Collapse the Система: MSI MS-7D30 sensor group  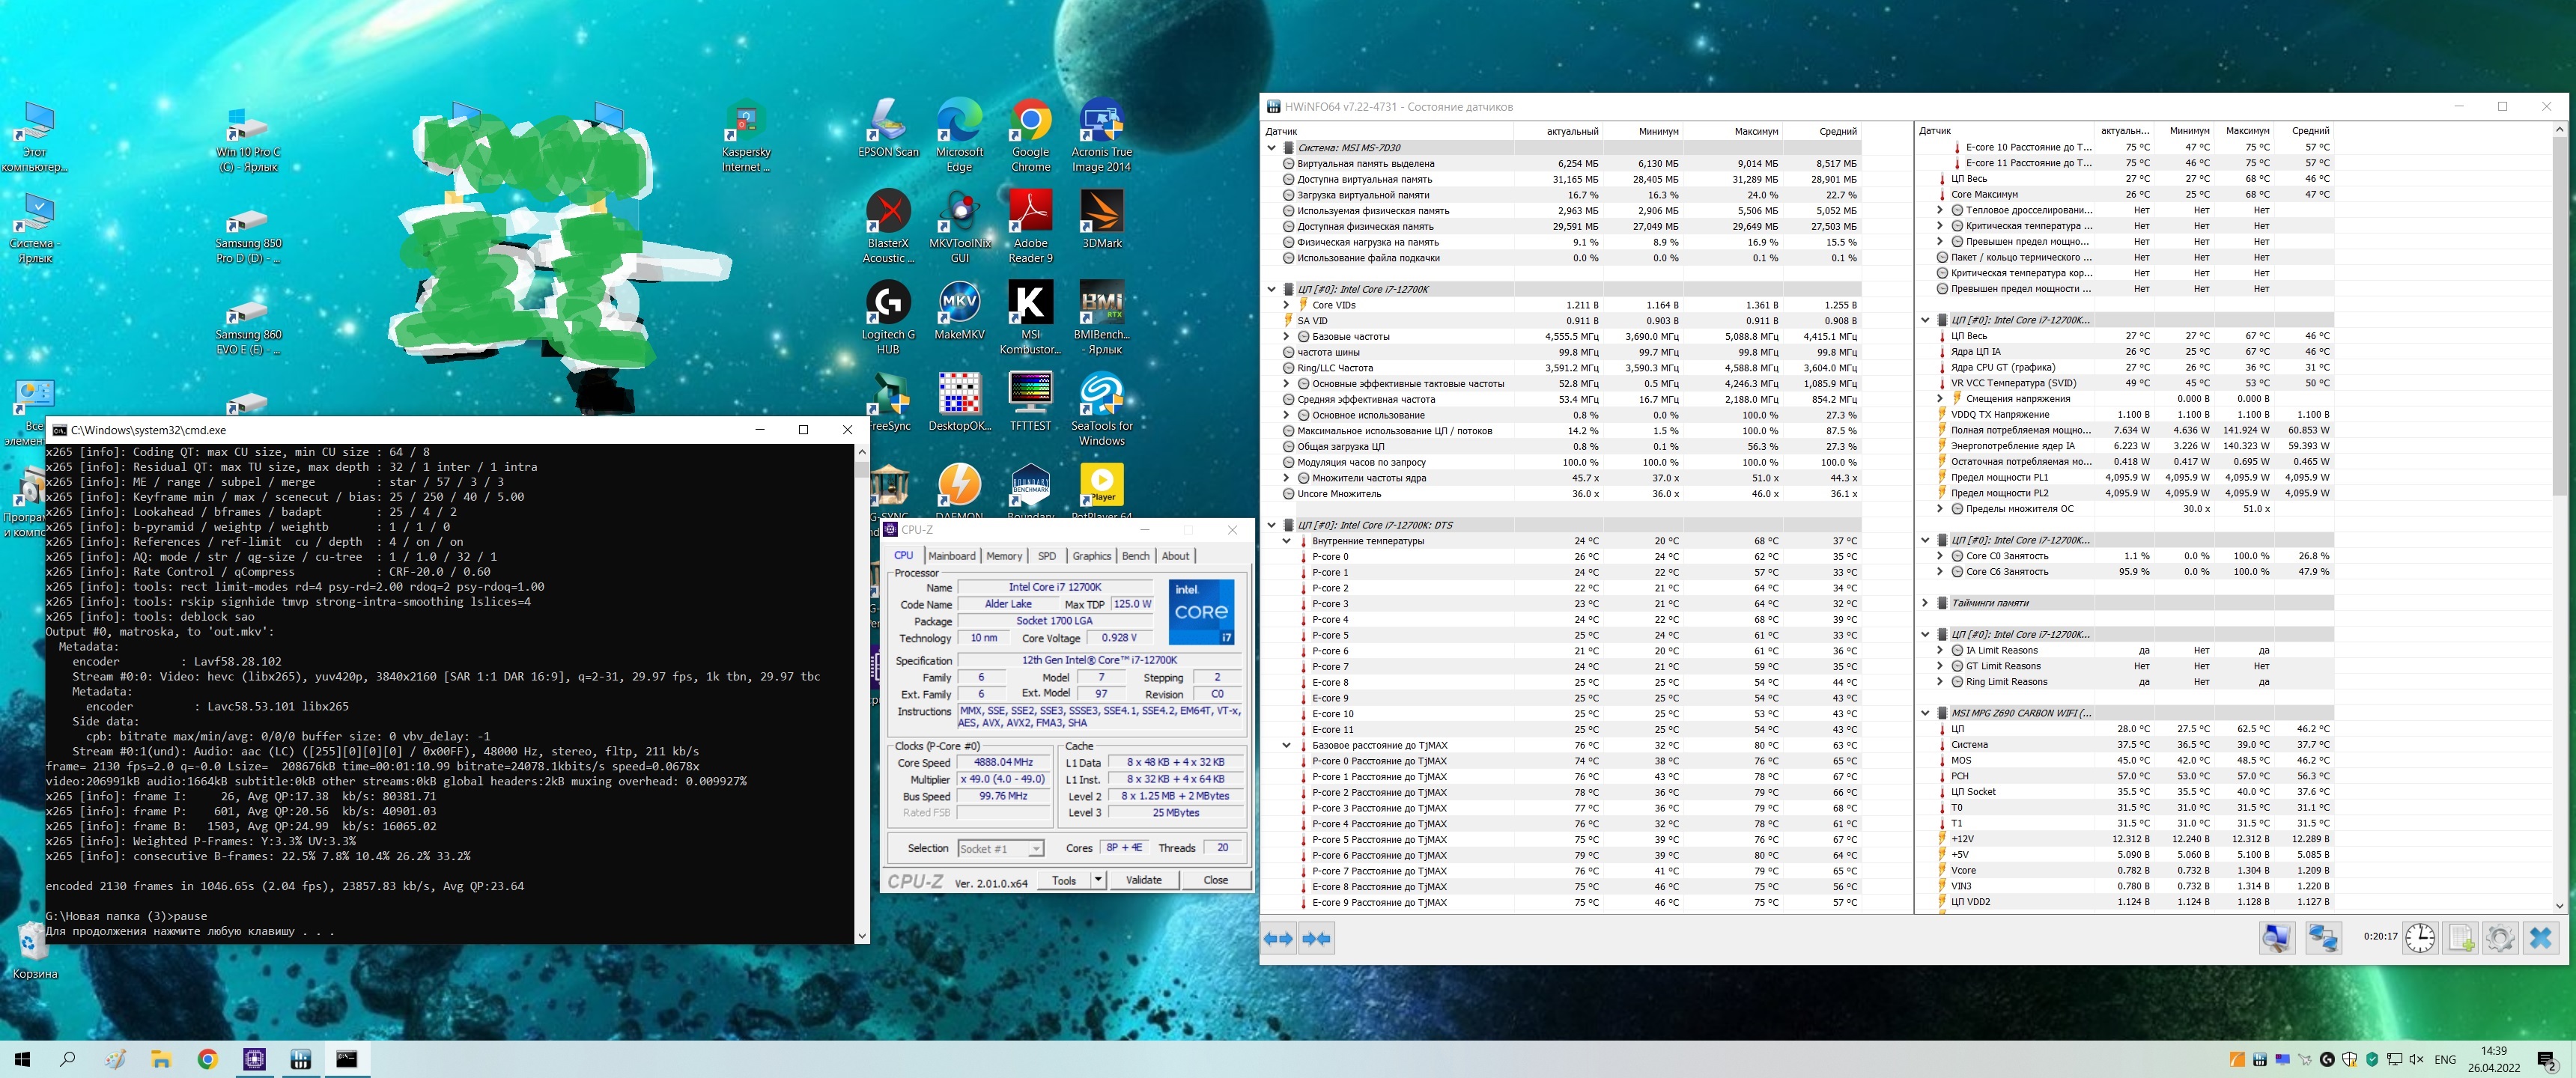point(1271,147)
